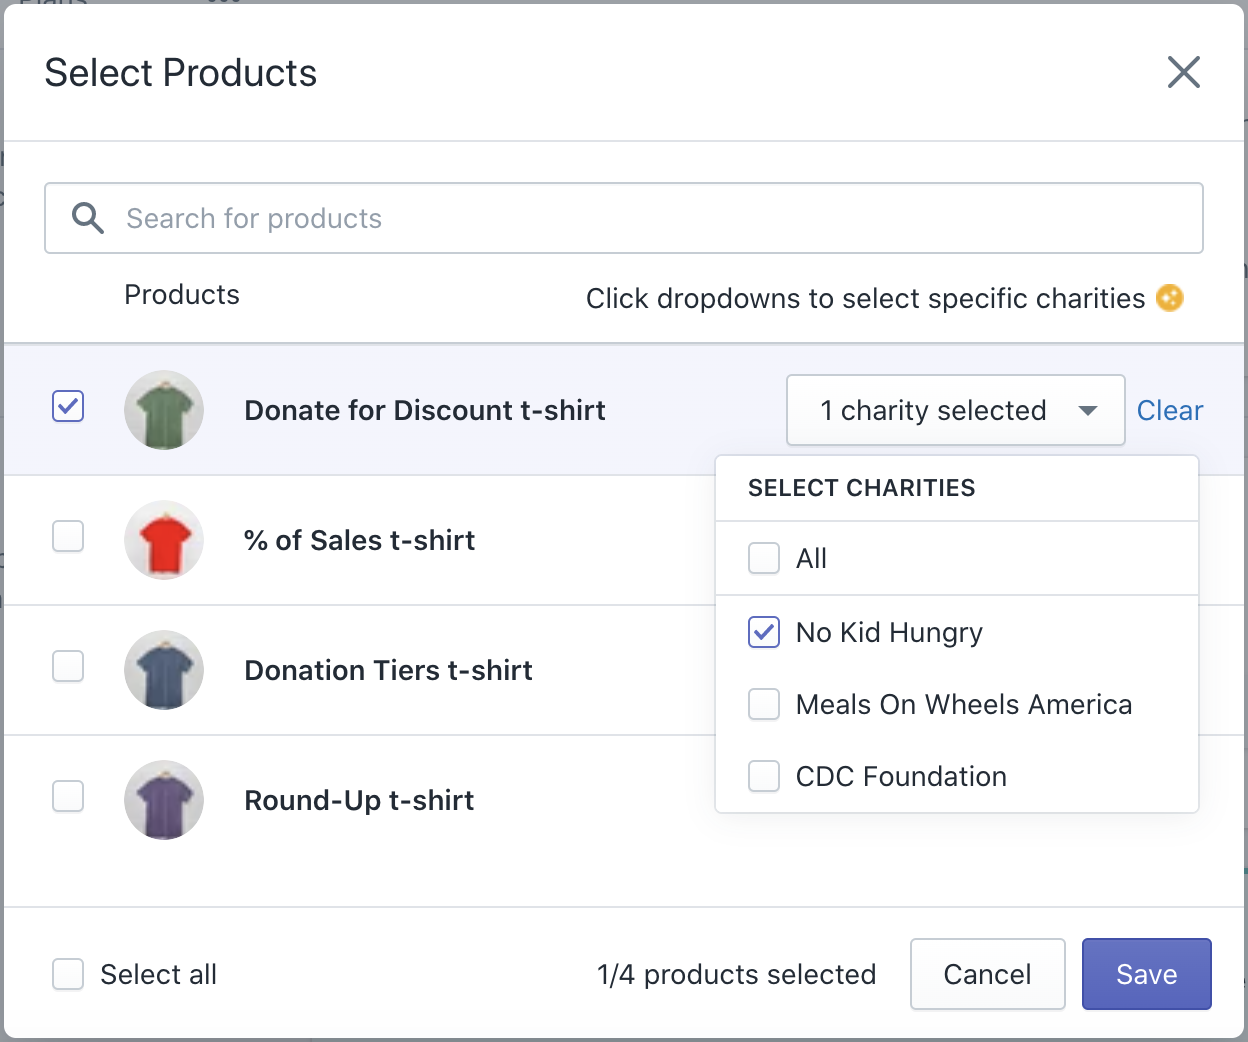Click the Save button

pyautogui.click(x=1146, y=974)
